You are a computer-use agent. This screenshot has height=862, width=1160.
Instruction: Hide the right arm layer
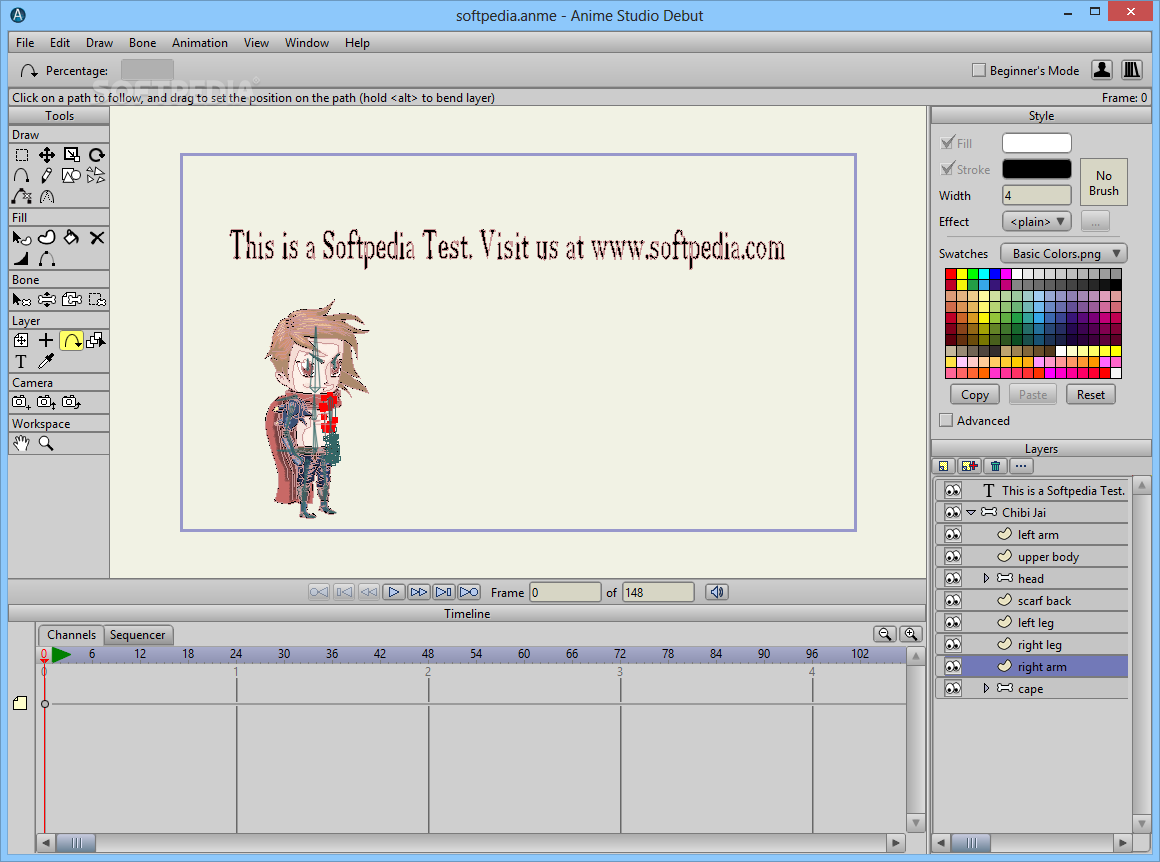[953, 667]
